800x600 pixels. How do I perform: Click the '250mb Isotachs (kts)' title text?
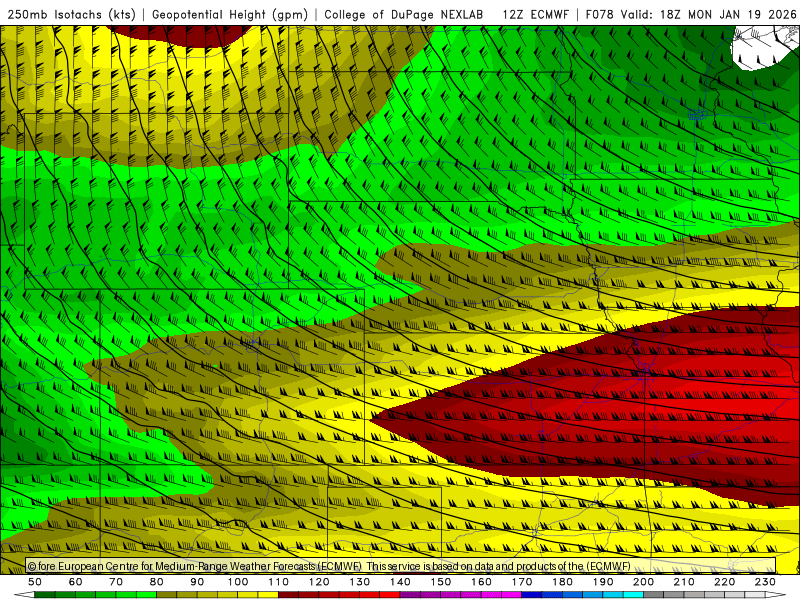pos(71,15)
